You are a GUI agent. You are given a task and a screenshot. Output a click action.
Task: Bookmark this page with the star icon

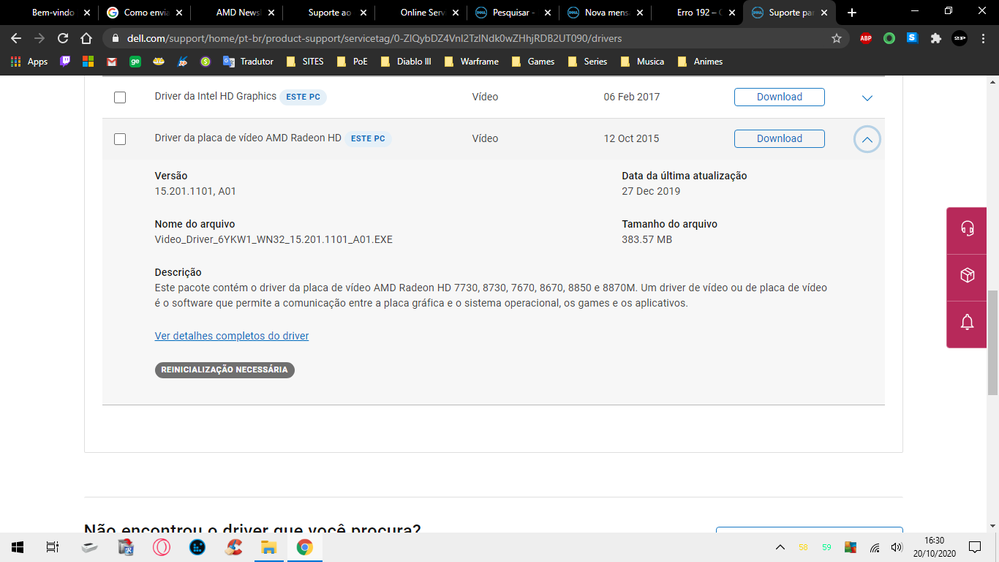coord(836,38)
